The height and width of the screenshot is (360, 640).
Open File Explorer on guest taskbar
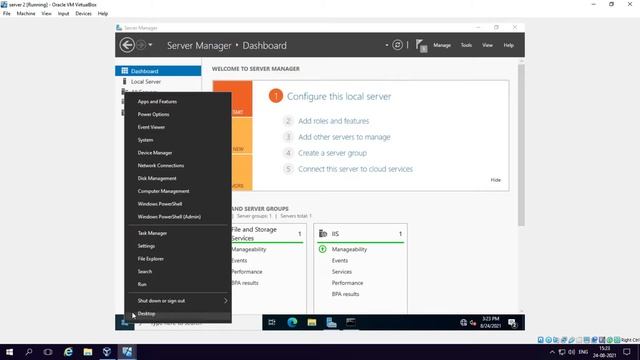pyautogui.click(x=312, y=322)
